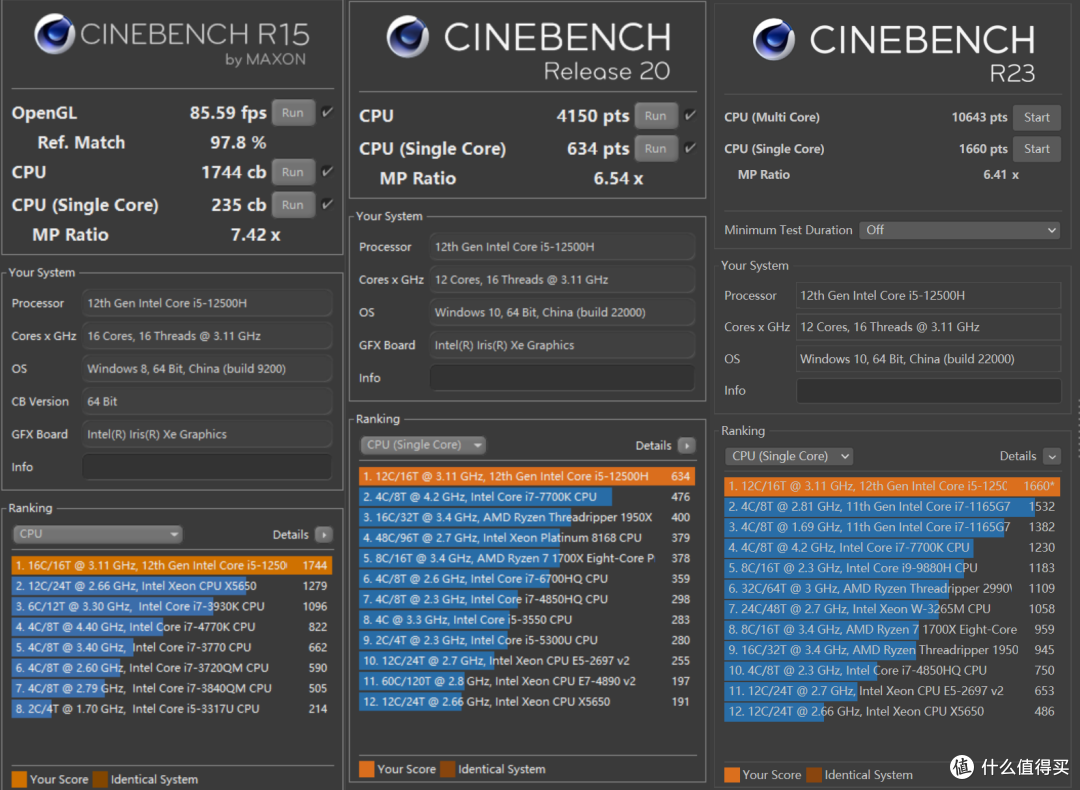Select the Core i5-3317U row in R15

172,709
